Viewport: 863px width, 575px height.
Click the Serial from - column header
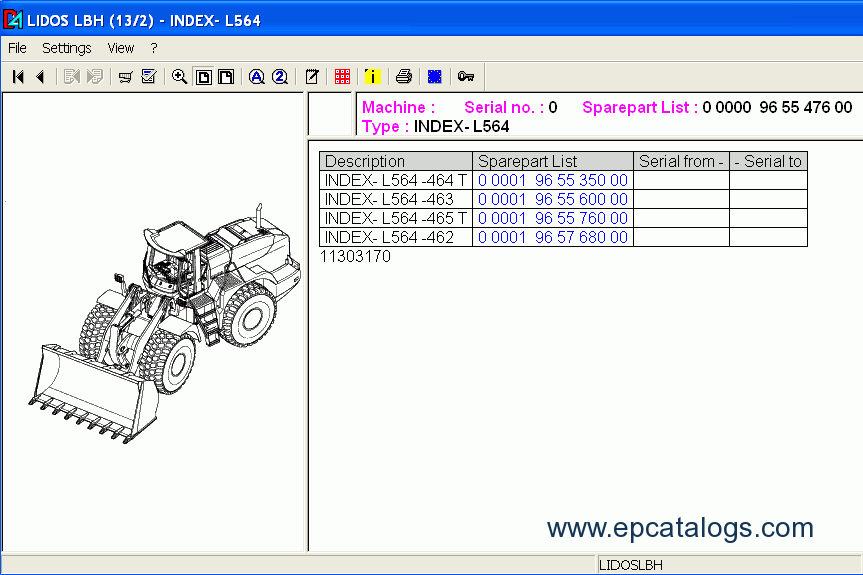tap(681, 161)
